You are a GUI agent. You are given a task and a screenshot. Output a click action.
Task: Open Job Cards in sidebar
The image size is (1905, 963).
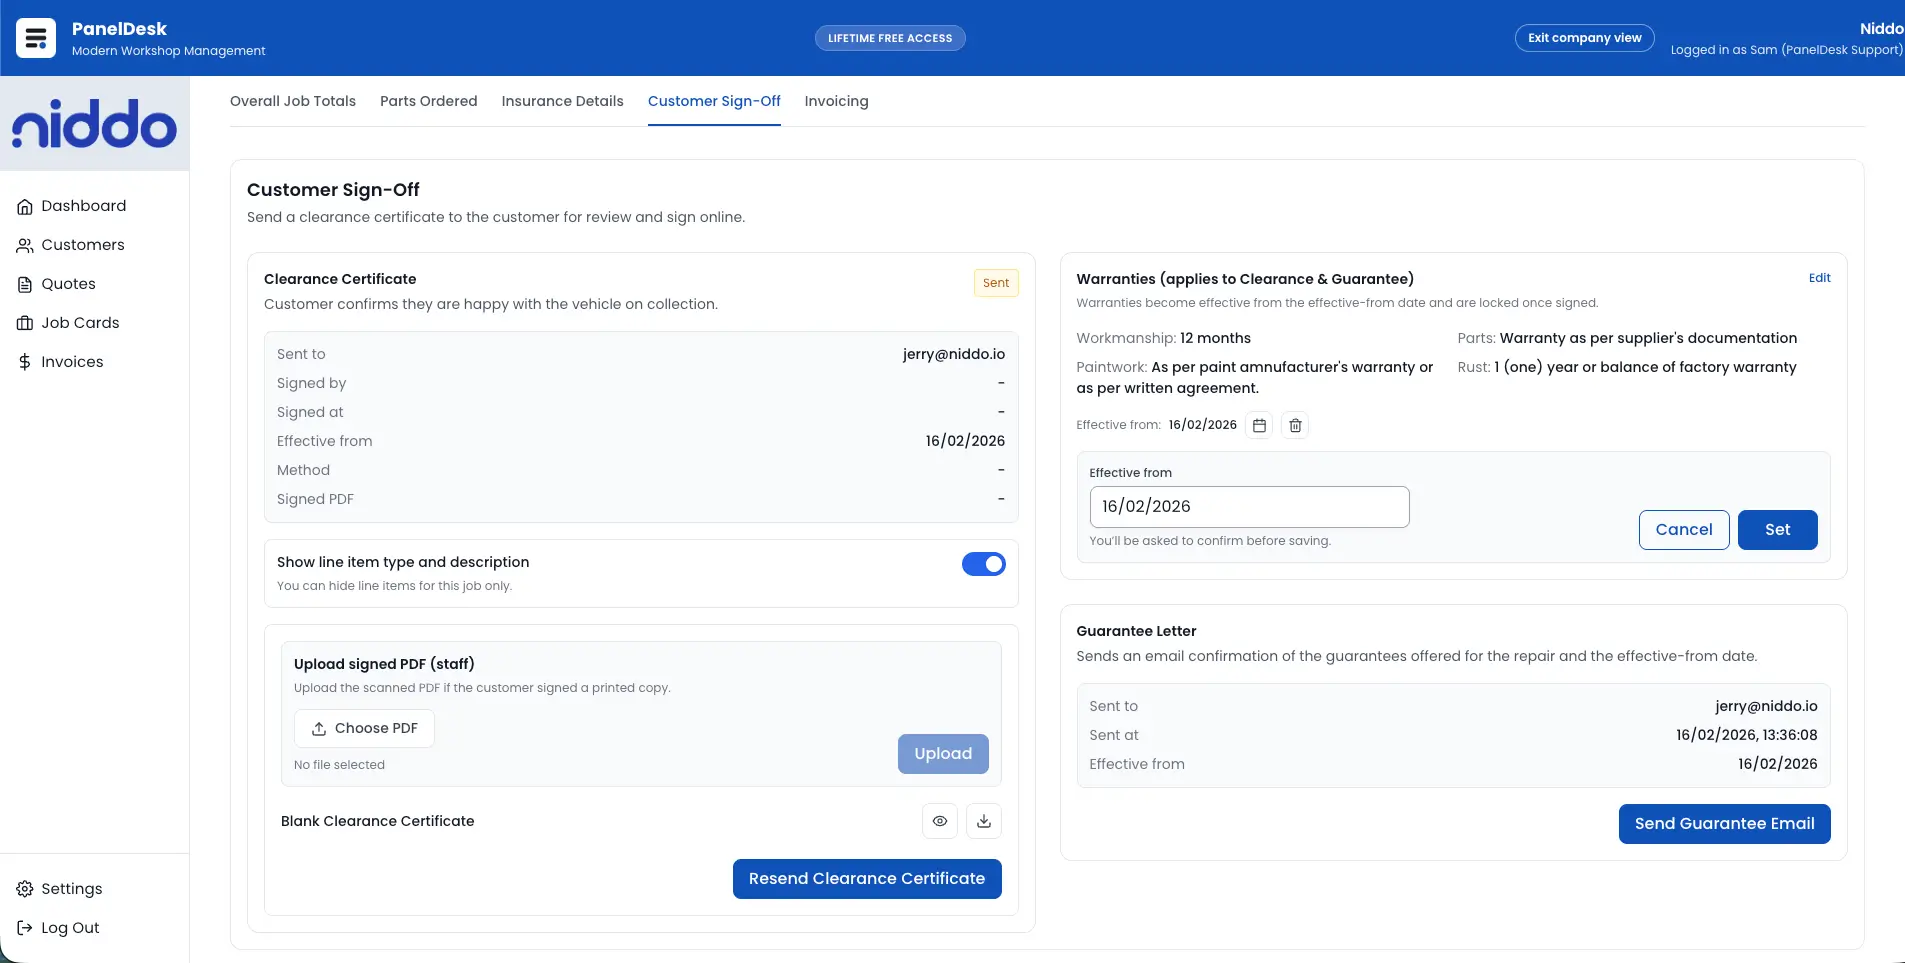(x=80, y=323)
